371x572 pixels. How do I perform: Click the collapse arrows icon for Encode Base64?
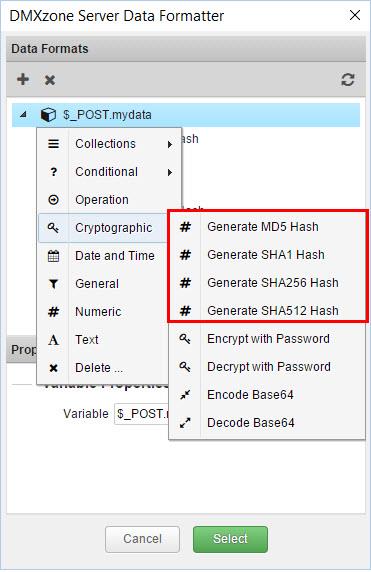point(185,395)
